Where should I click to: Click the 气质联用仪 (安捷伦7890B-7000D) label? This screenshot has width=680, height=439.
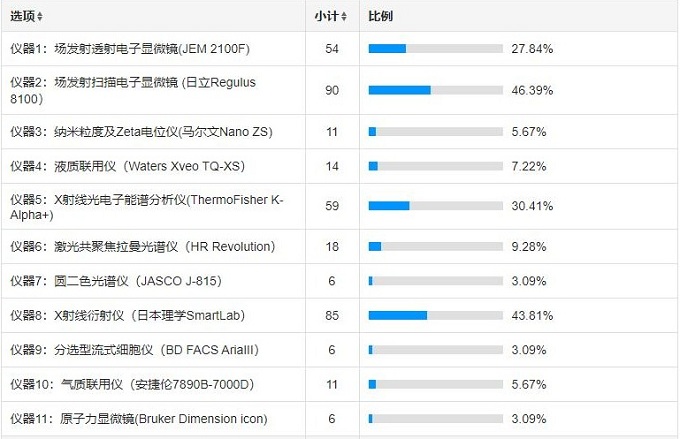coord(131,384)
